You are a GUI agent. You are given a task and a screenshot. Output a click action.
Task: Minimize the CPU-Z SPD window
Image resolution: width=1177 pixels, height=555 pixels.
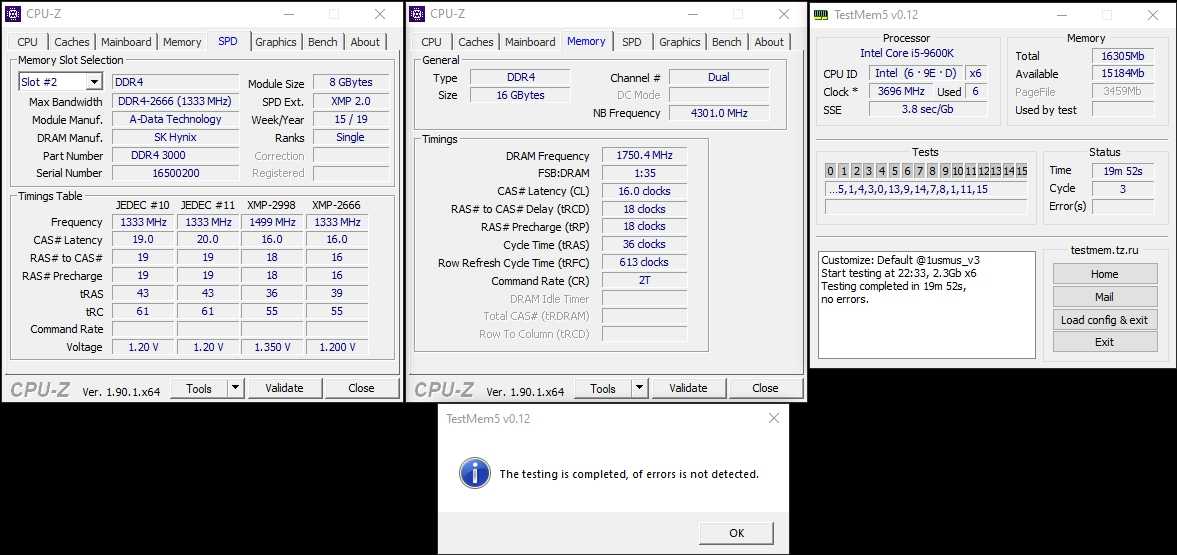pyautogui.click(x=288, y=14)
